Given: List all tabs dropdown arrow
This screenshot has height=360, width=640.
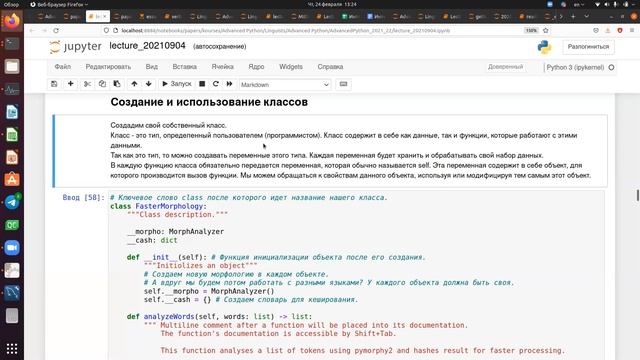Looking at the screenshot, I should coord(587,16).
